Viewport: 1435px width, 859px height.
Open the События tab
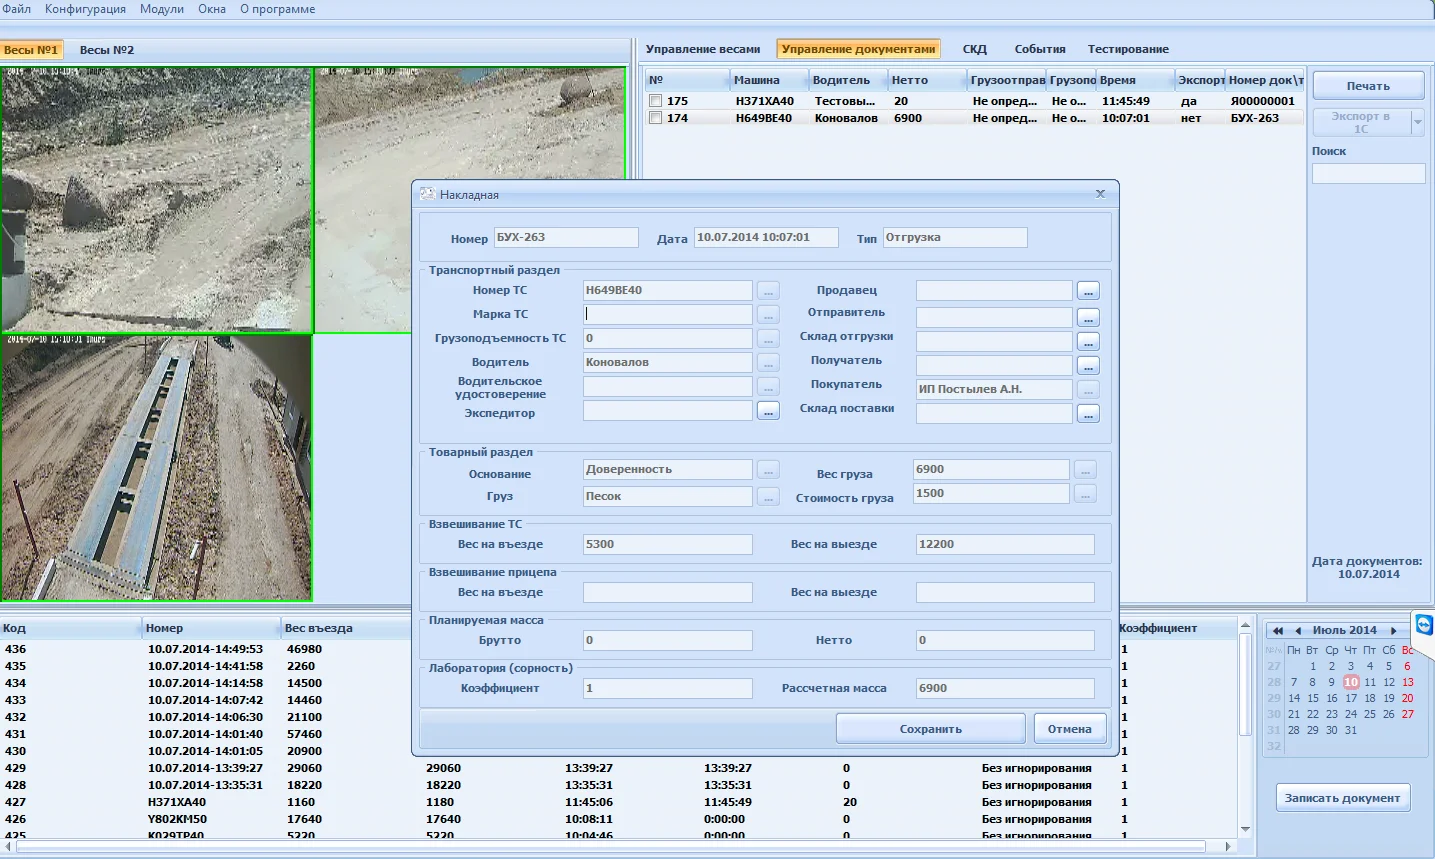pyautogui.click(x=1039, y=49)
